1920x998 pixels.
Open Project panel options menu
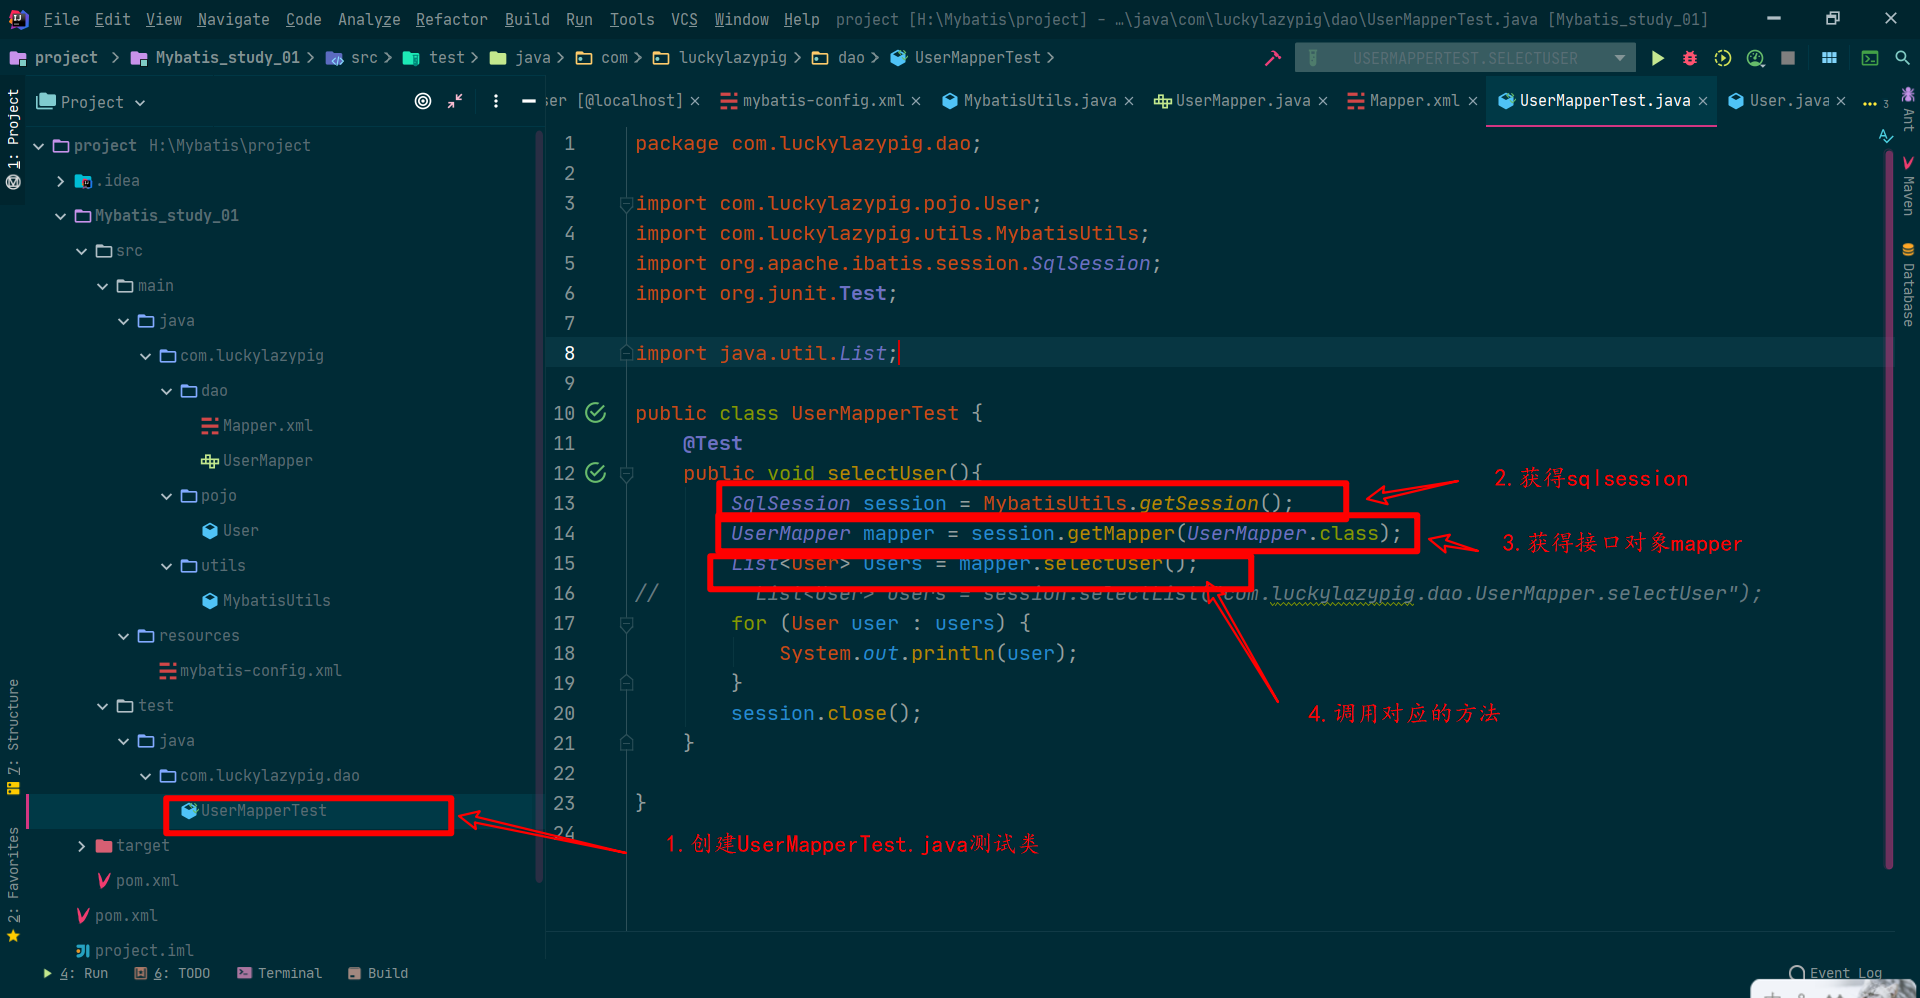tap(495, 101)
